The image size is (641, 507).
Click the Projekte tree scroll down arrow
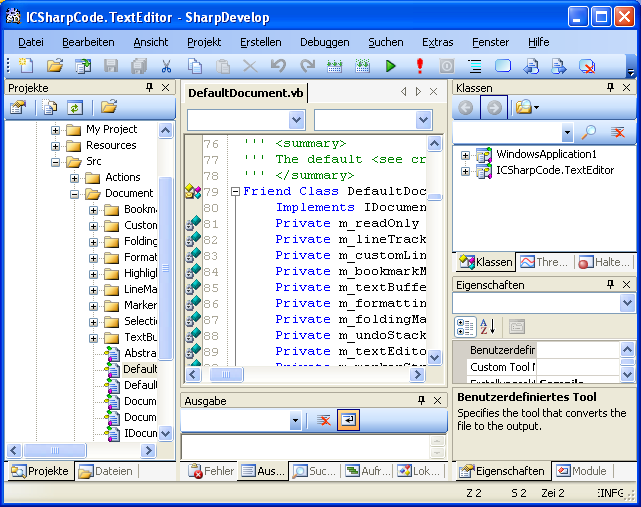[x=165, y=433]
